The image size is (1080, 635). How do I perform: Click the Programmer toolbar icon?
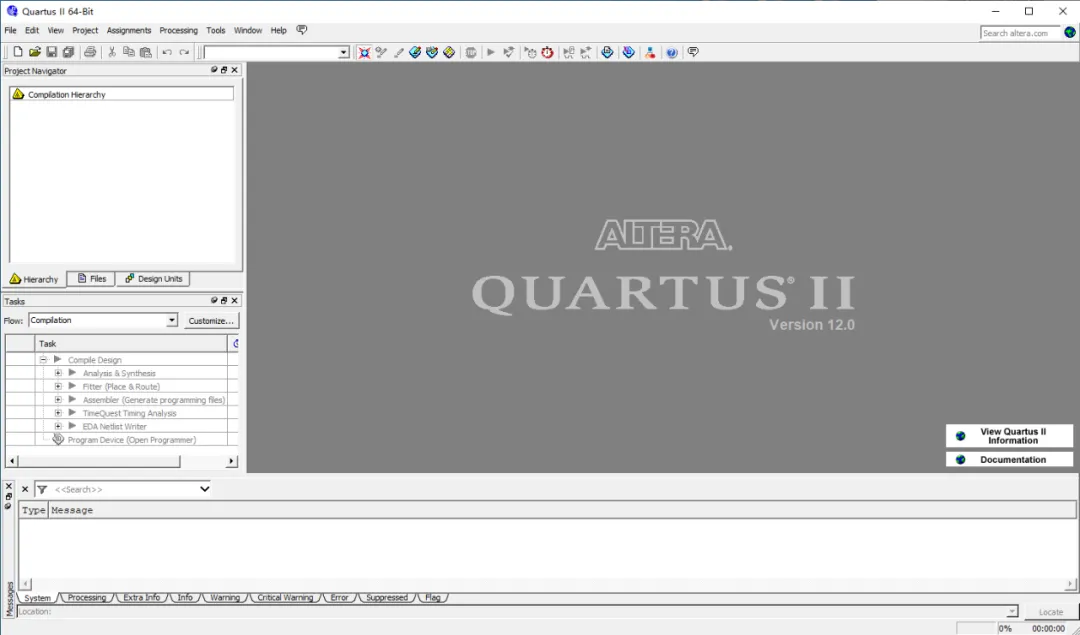(x=628, y=52)
